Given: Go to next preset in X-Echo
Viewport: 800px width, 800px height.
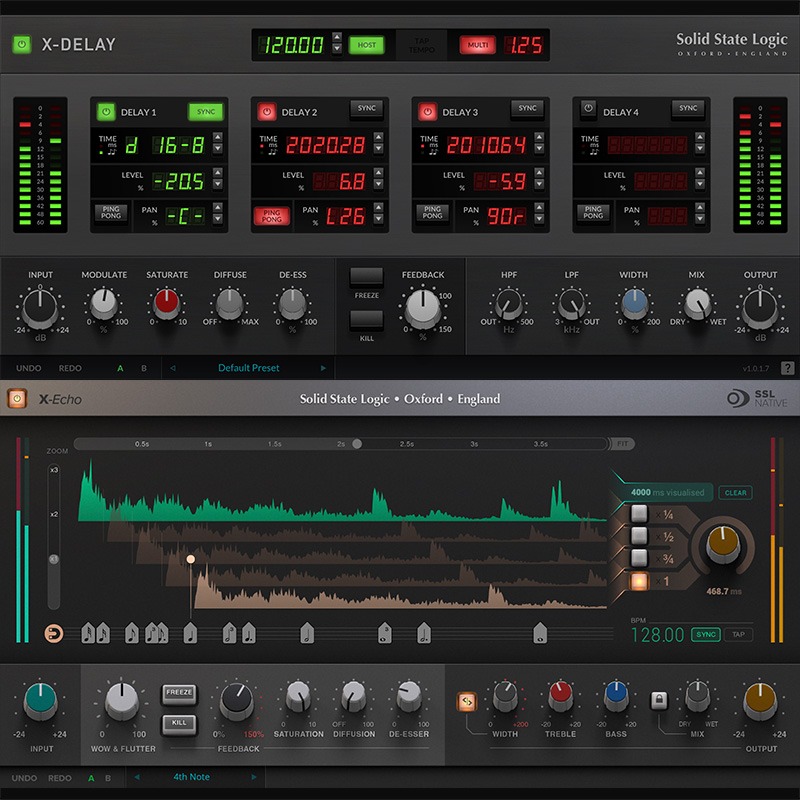Looking at the screenshot, I should pos(254,777).
